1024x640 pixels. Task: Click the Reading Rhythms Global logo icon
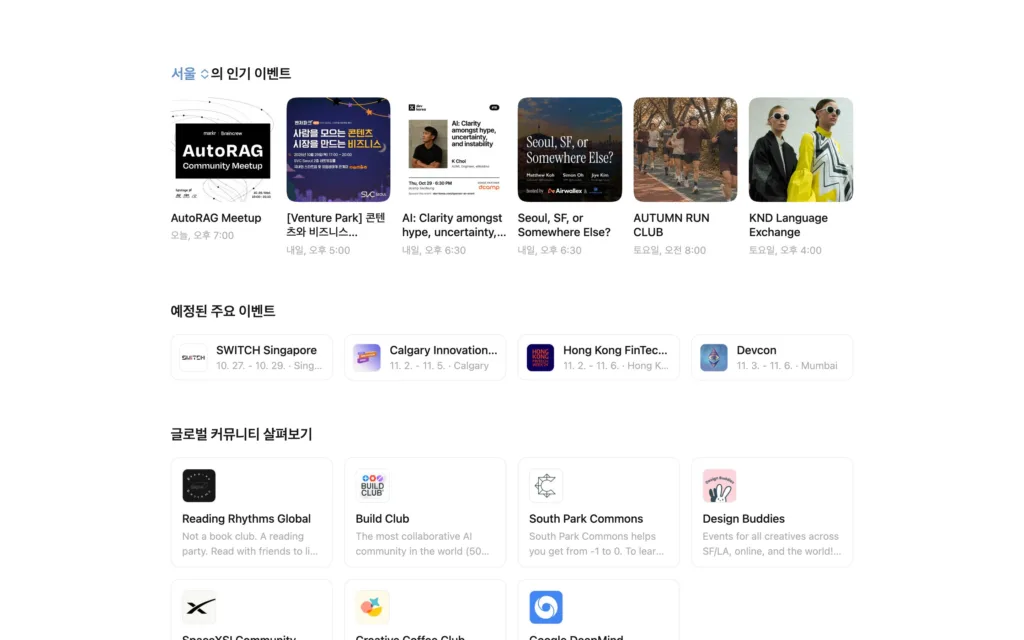[199, 486]
